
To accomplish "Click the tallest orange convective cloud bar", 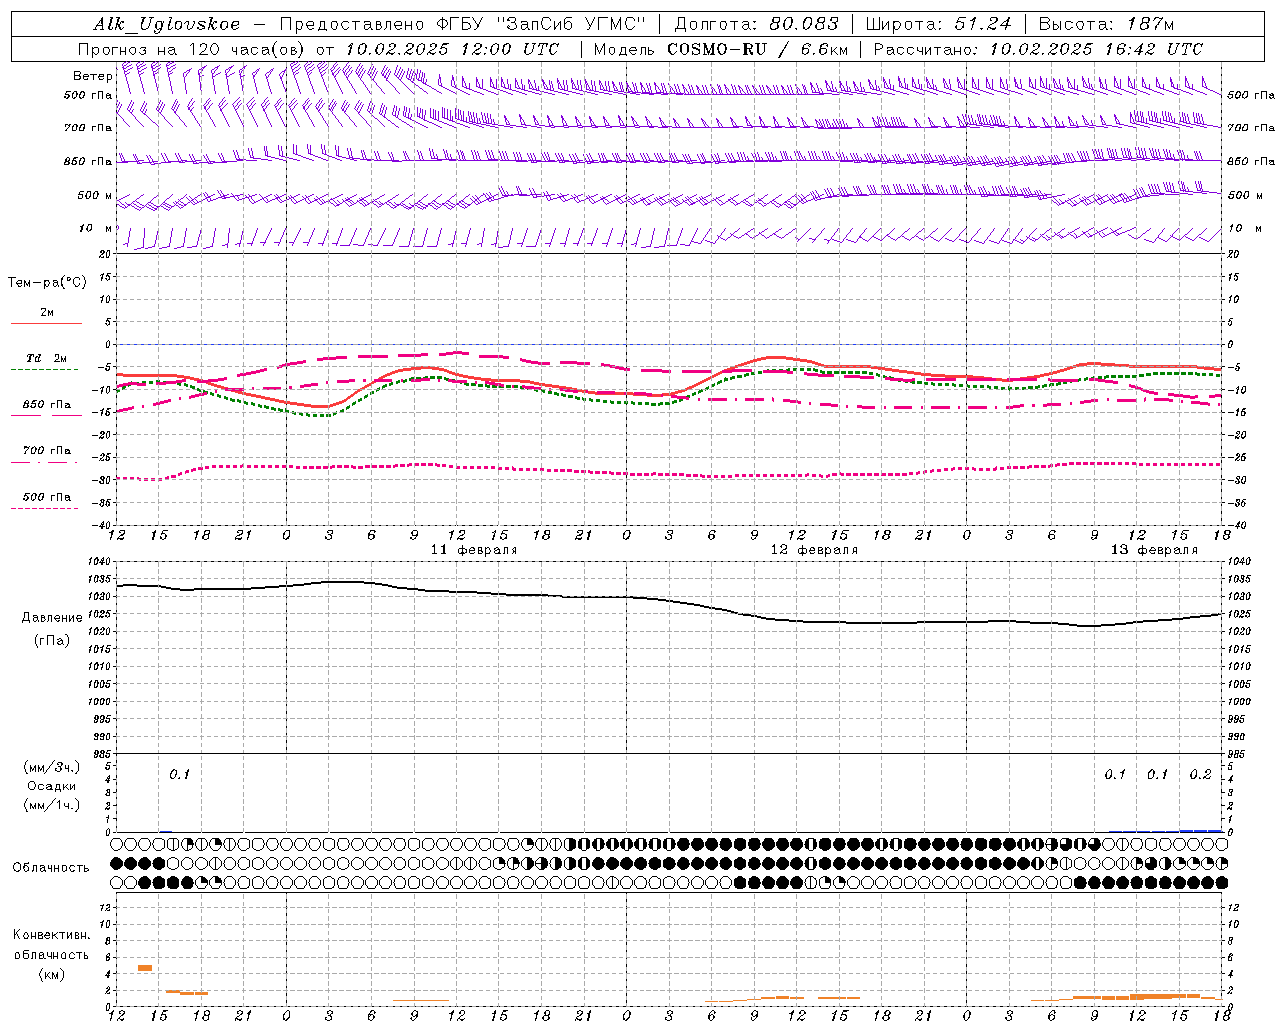I will [x=145, y=968].
